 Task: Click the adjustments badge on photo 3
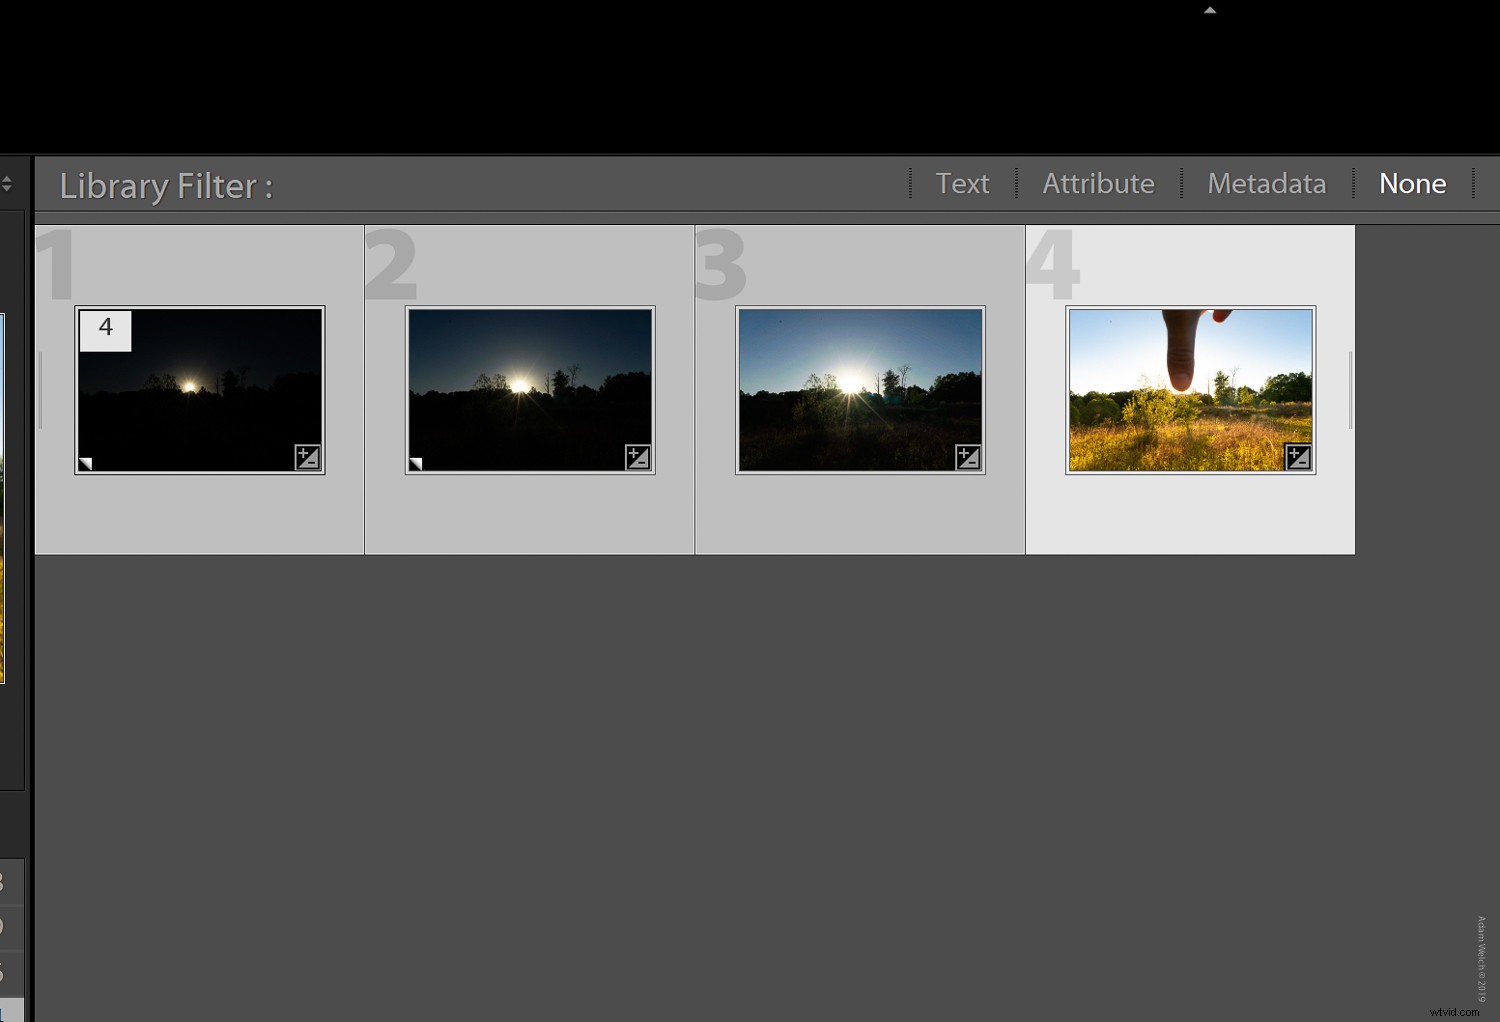point(967,456)
